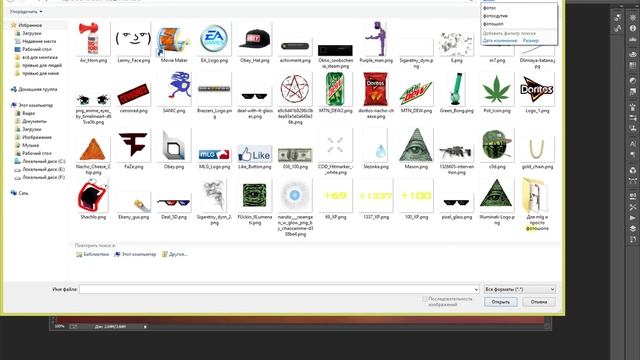Viewport: 640px width, 360px height.
Task: Select the Nacho_Cheese_Chip.png file
Action: pos(93,149)
